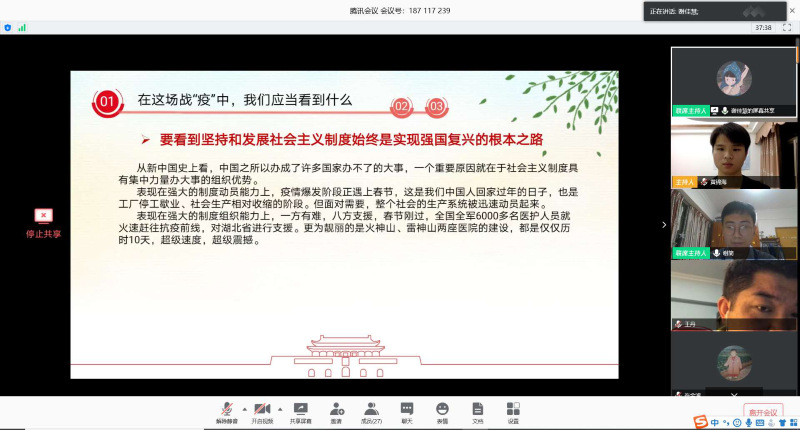Image resolution: width=800 pixels, height=430 pixels.
Task: Open the invite participants icon
Action: [x=336, y=410]
